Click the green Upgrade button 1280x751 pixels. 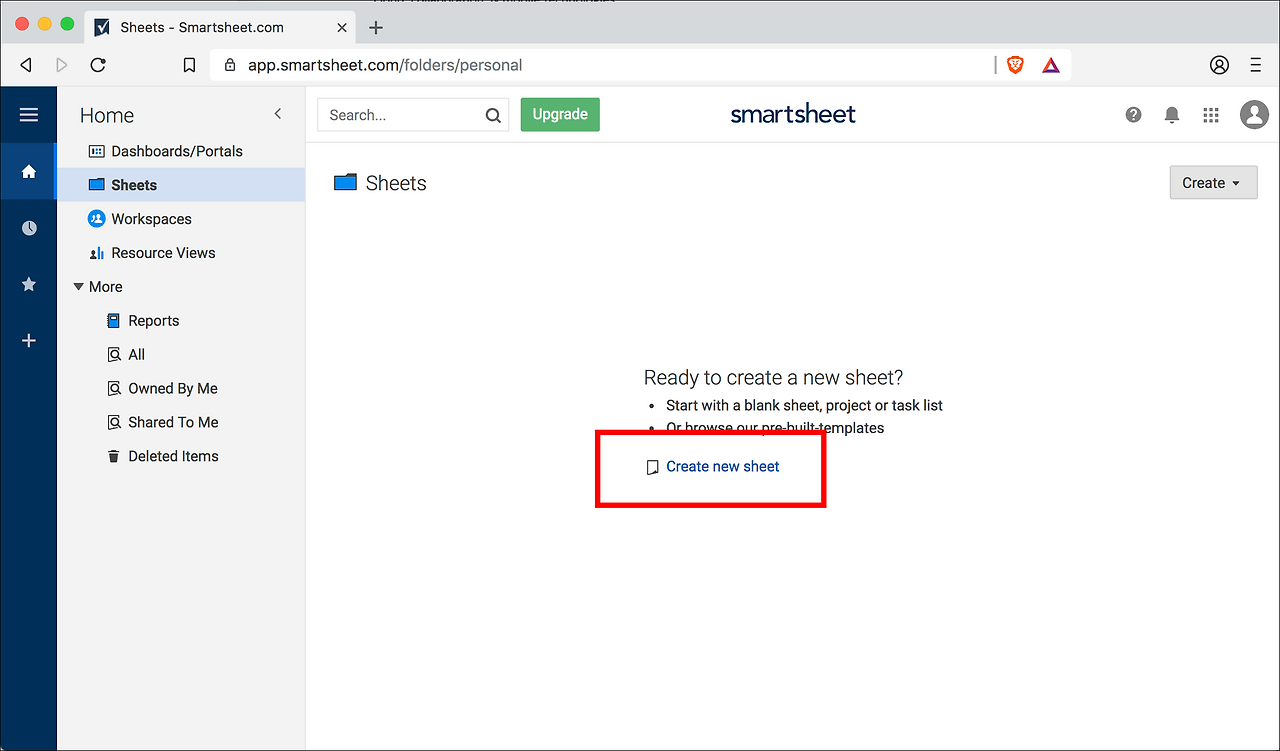click(560, 114)
